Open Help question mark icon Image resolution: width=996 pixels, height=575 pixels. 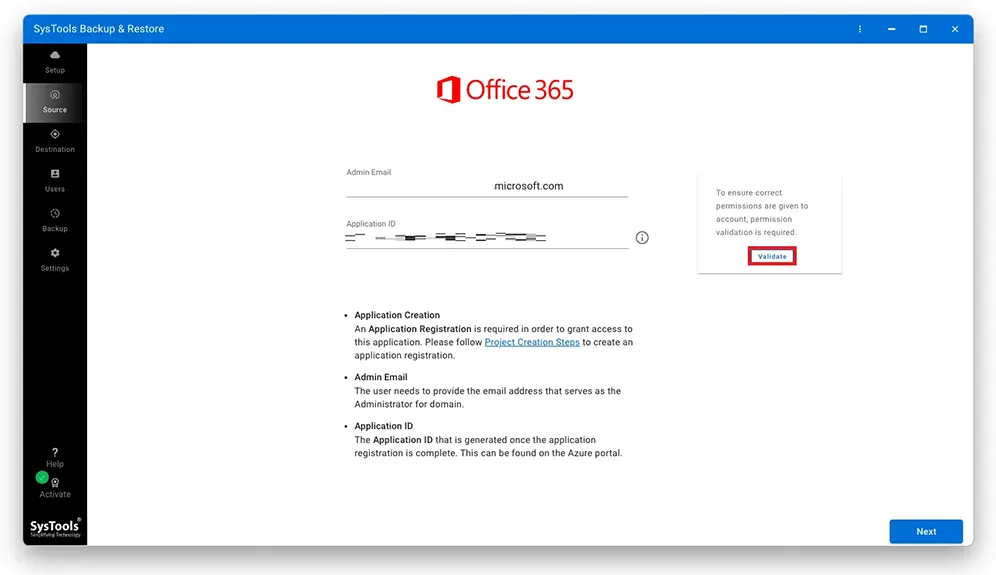pos(55,452)
